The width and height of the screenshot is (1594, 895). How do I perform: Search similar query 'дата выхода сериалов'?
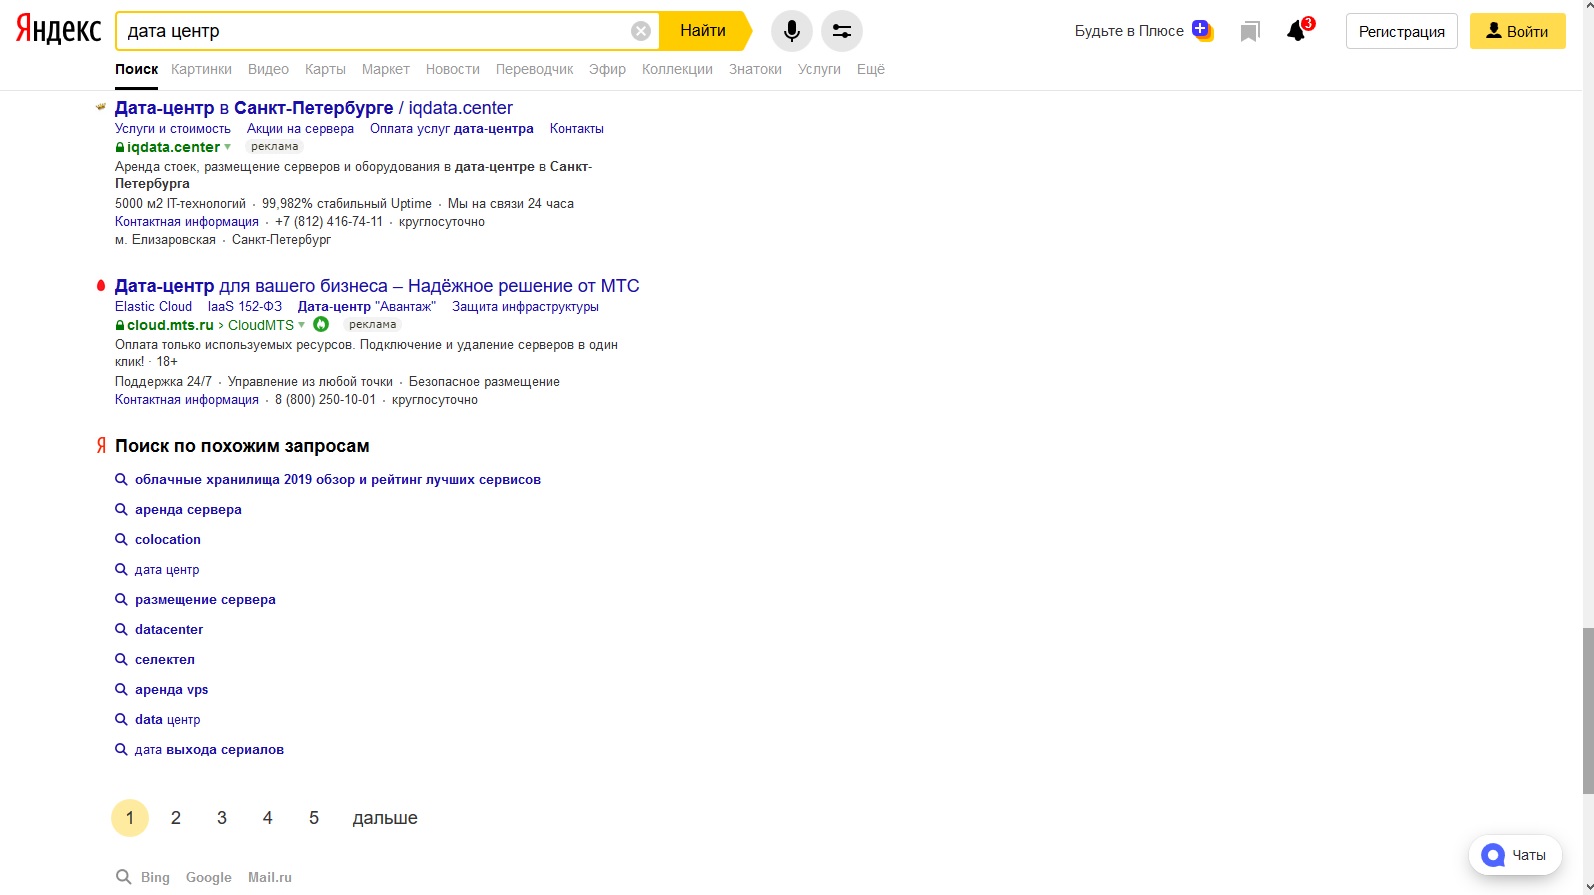(x=209, y=750)
